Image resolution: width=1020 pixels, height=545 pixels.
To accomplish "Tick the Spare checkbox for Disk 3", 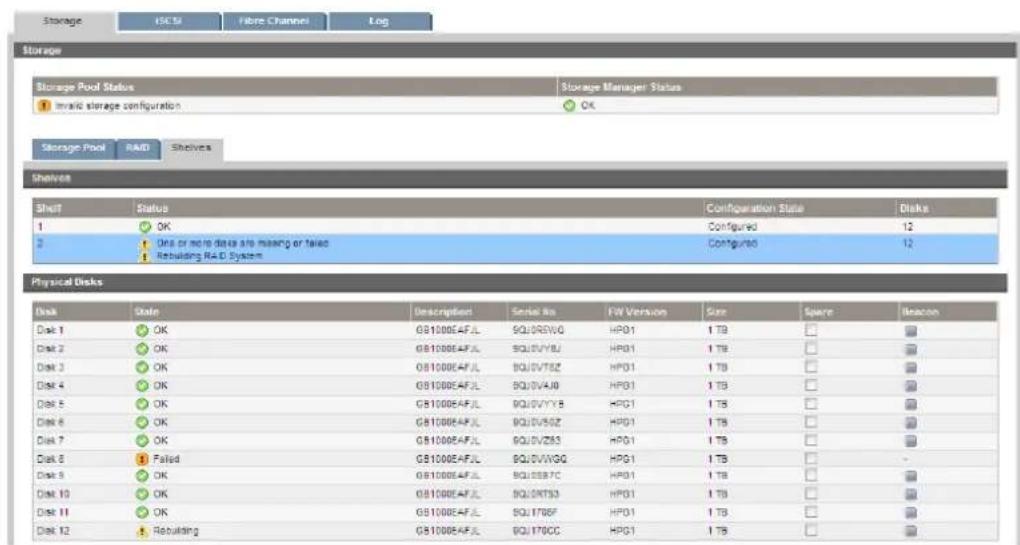I will coord(811,367).
